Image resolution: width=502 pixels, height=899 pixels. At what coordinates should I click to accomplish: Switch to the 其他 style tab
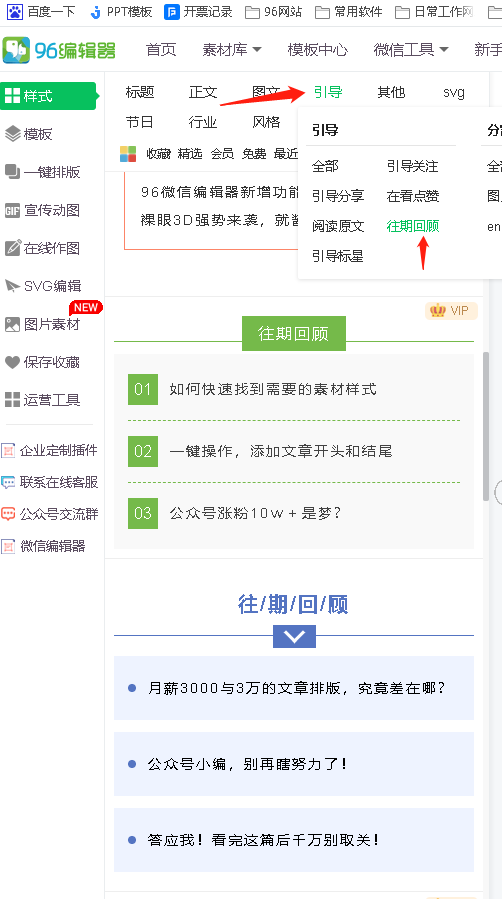(391, 92)
